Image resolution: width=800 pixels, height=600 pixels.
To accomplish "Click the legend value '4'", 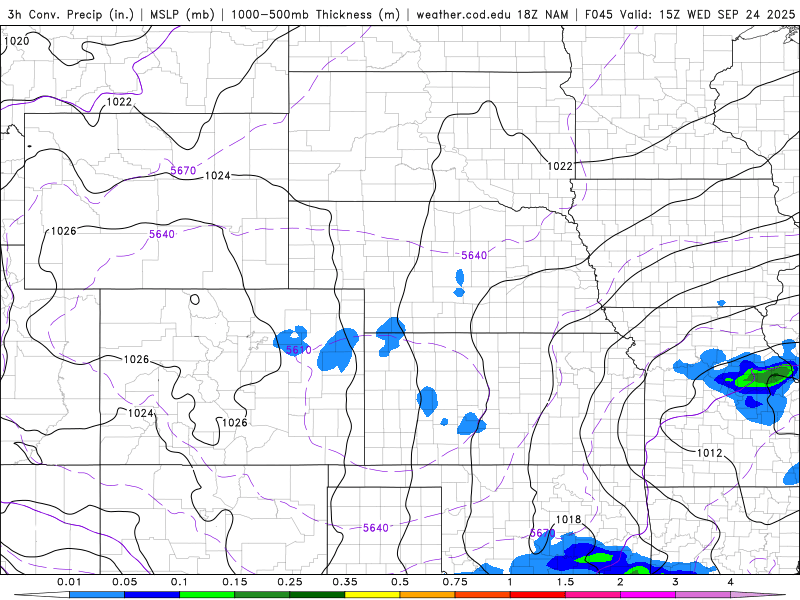I will [731, 582].
